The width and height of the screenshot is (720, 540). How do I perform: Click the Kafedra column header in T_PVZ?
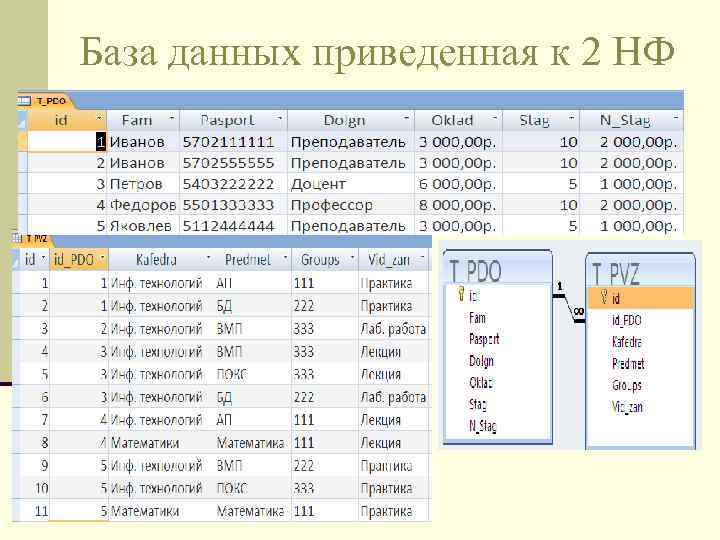161,260
